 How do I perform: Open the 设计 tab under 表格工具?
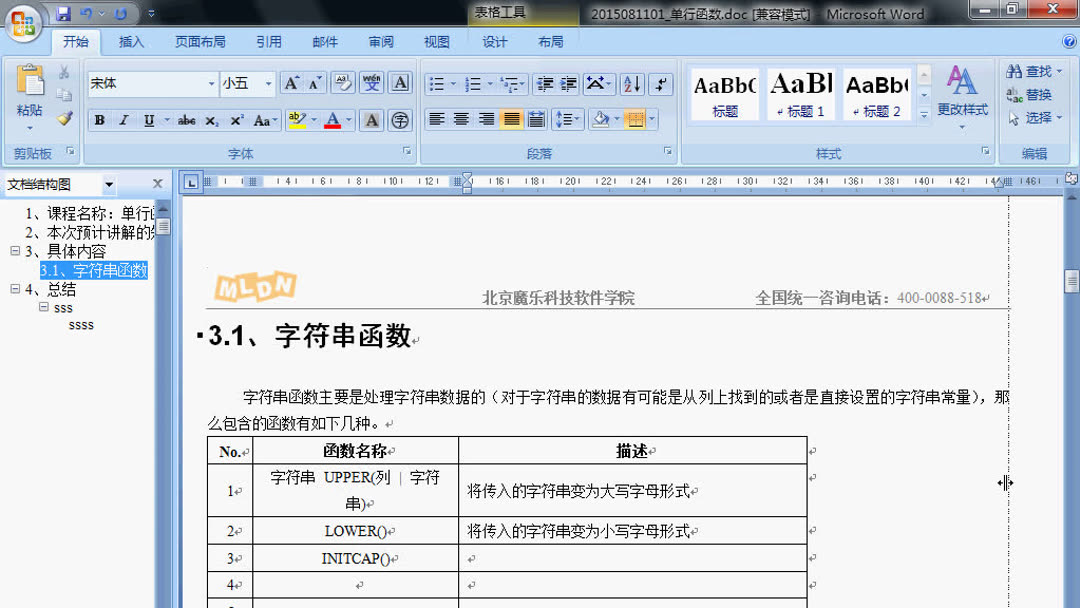(494, 41)
